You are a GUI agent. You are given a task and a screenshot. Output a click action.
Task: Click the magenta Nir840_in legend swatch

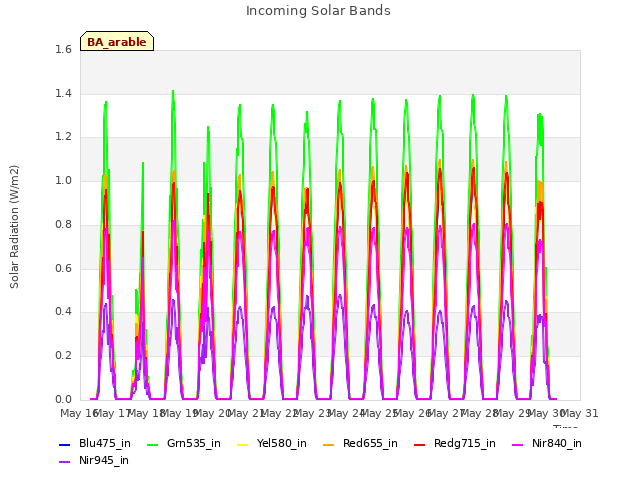click(518, 444)
